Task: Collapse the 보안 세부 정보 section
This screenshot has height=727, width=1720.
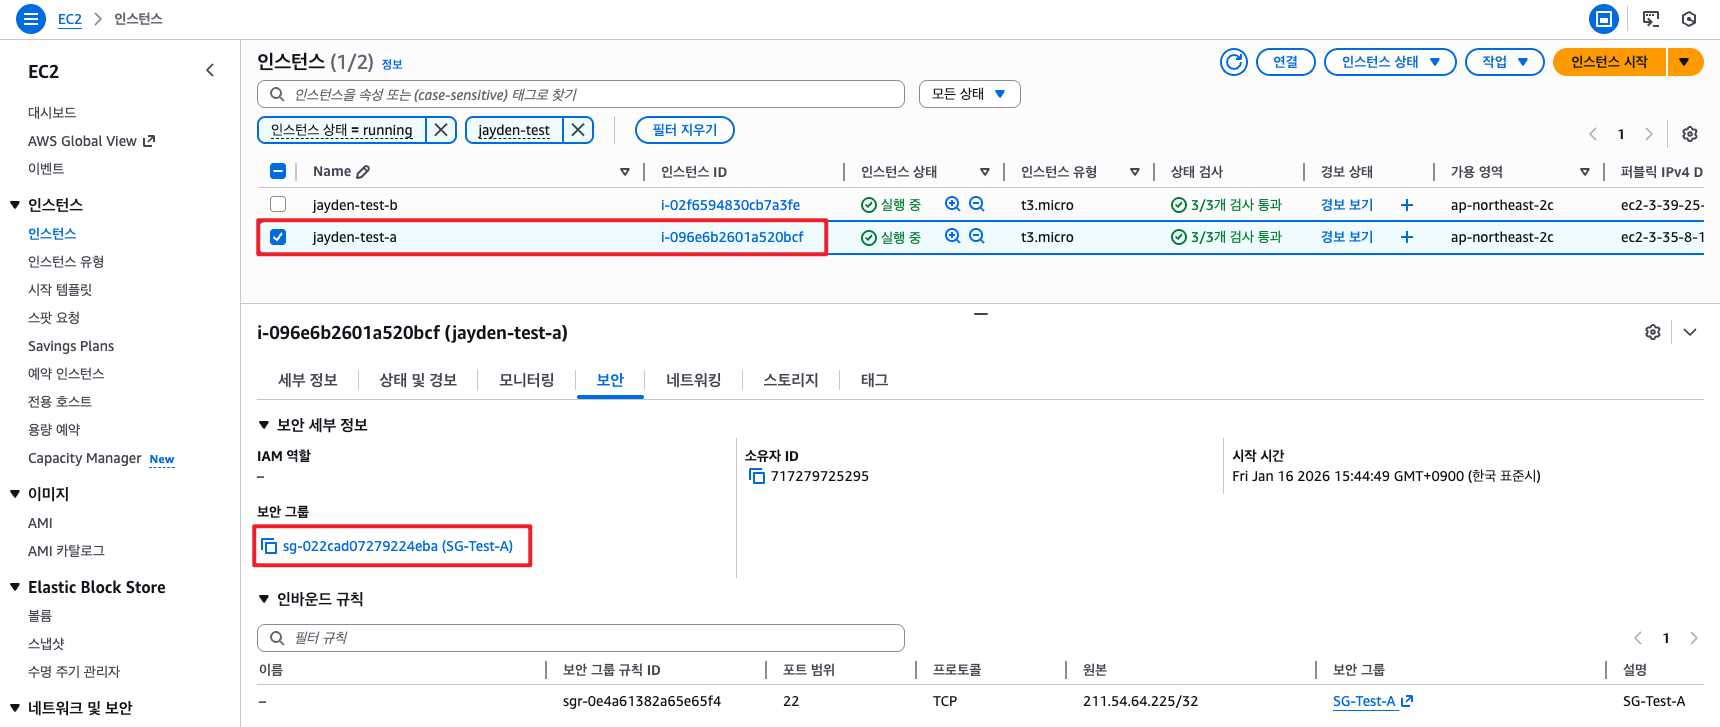Action: point(264,425)
